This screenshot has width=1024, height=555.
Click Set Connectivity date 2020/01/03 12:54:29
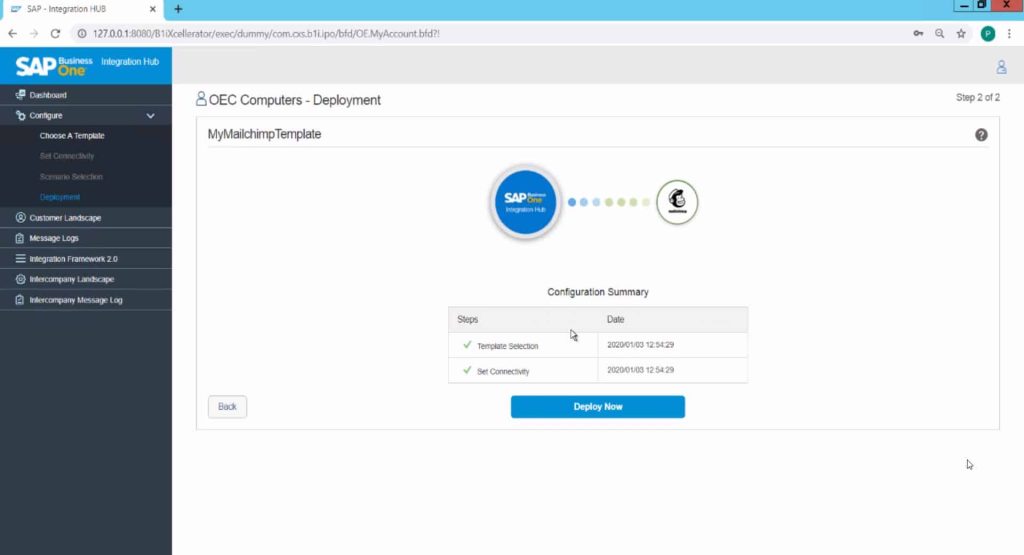pyautogui.click(x=641, y=370)
